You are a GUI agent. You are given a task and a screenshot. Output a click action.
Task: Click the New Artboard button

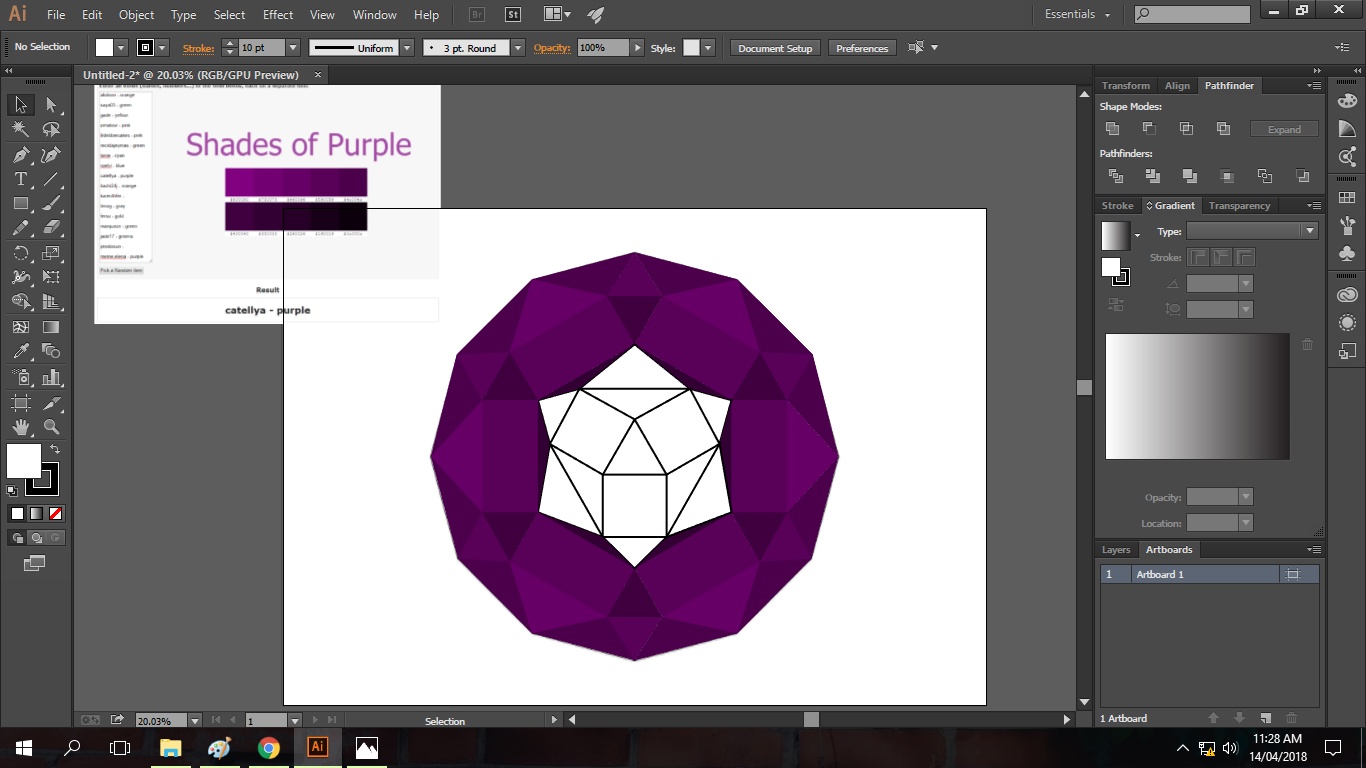point(1265,718)
